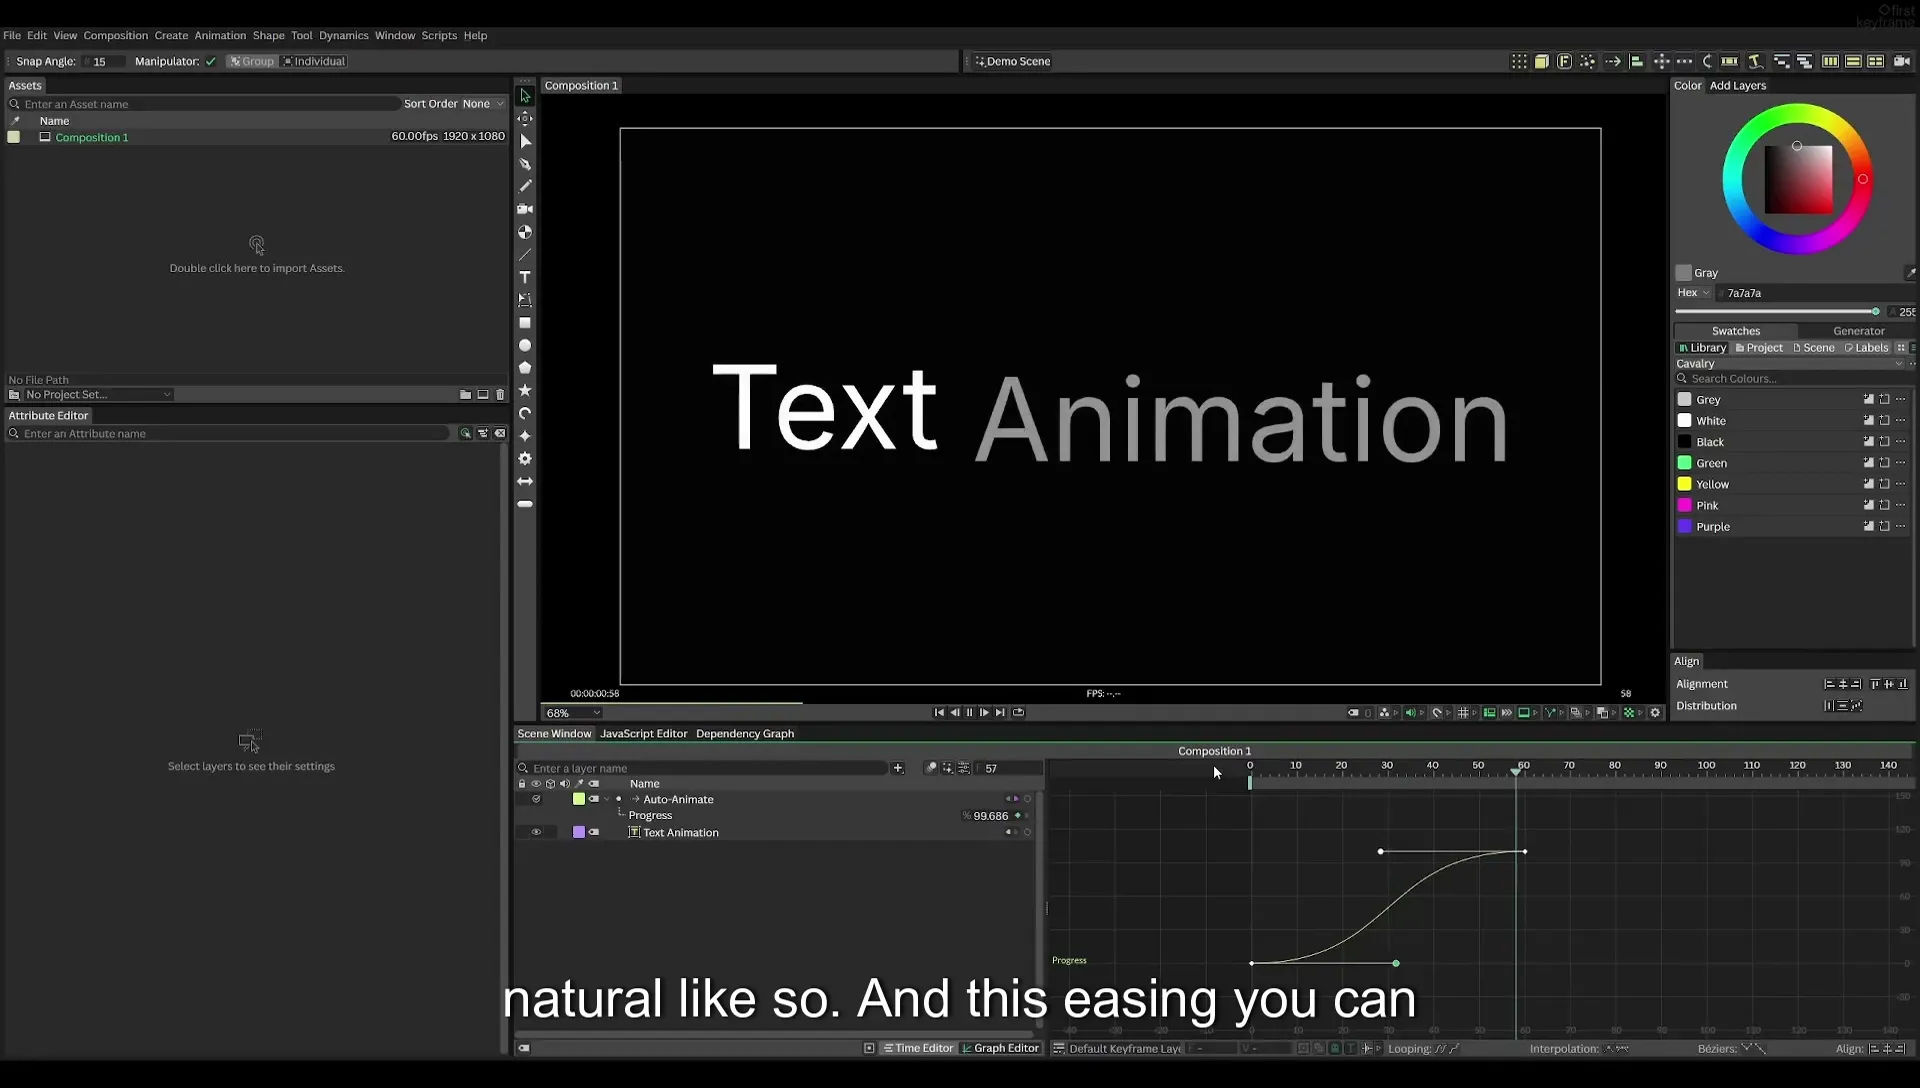The image size is (1920, 1088).
Task: Open the No Project Set dropdown
Action: (x=98, y=395)
